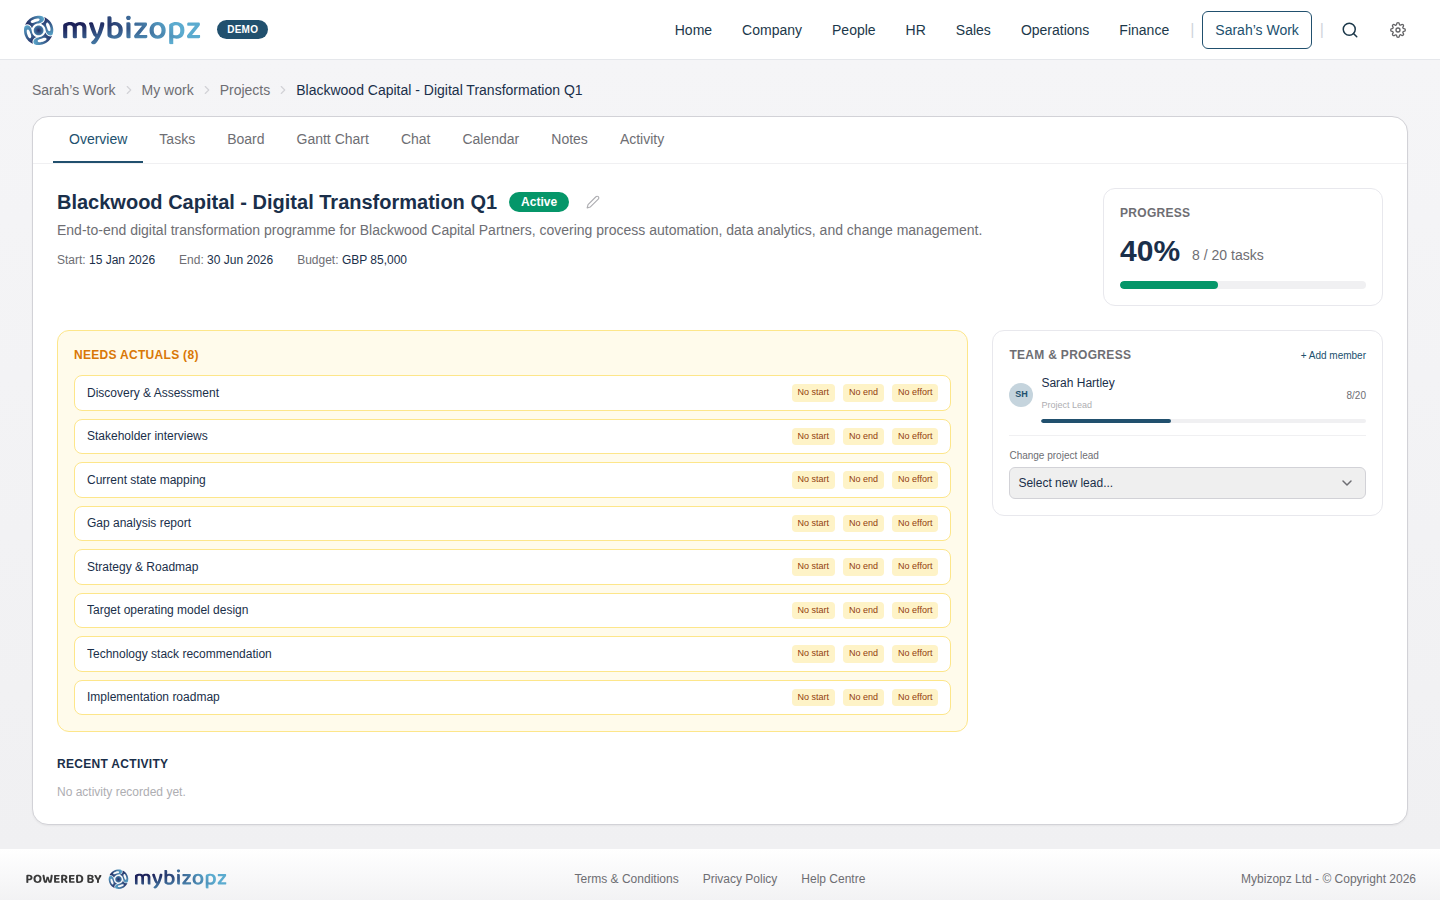1440x900 pixels.
Task: Open the Finance menu item
Action: coord(1144,30)
